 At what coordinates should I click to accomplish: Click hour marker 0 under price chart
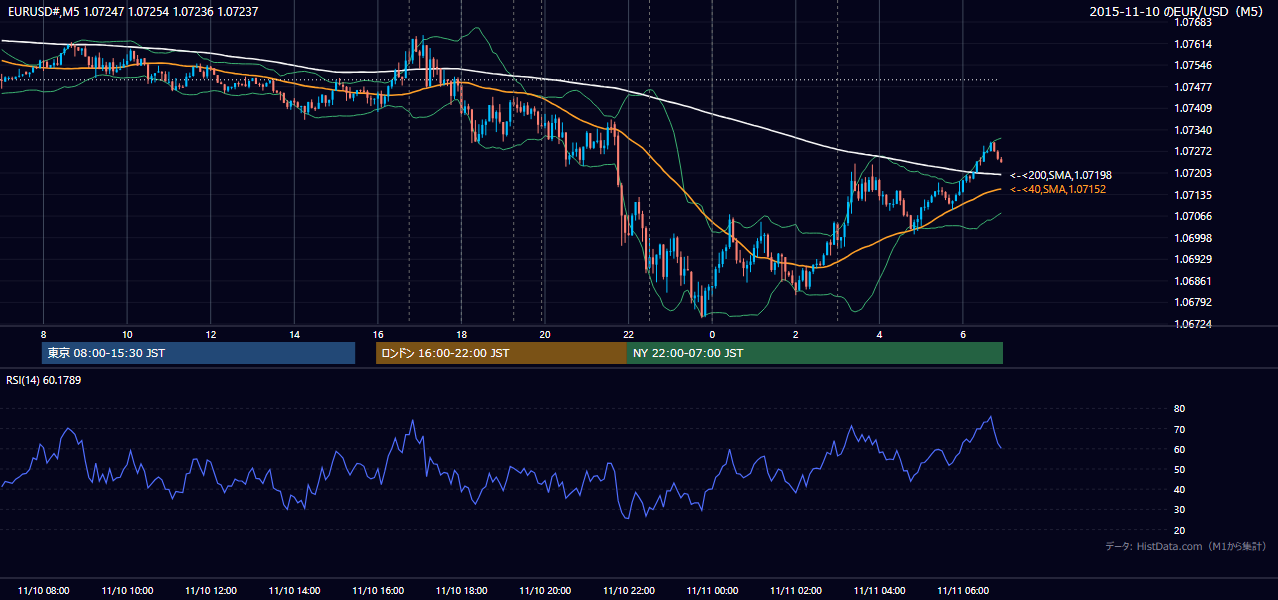coord(712,334)
